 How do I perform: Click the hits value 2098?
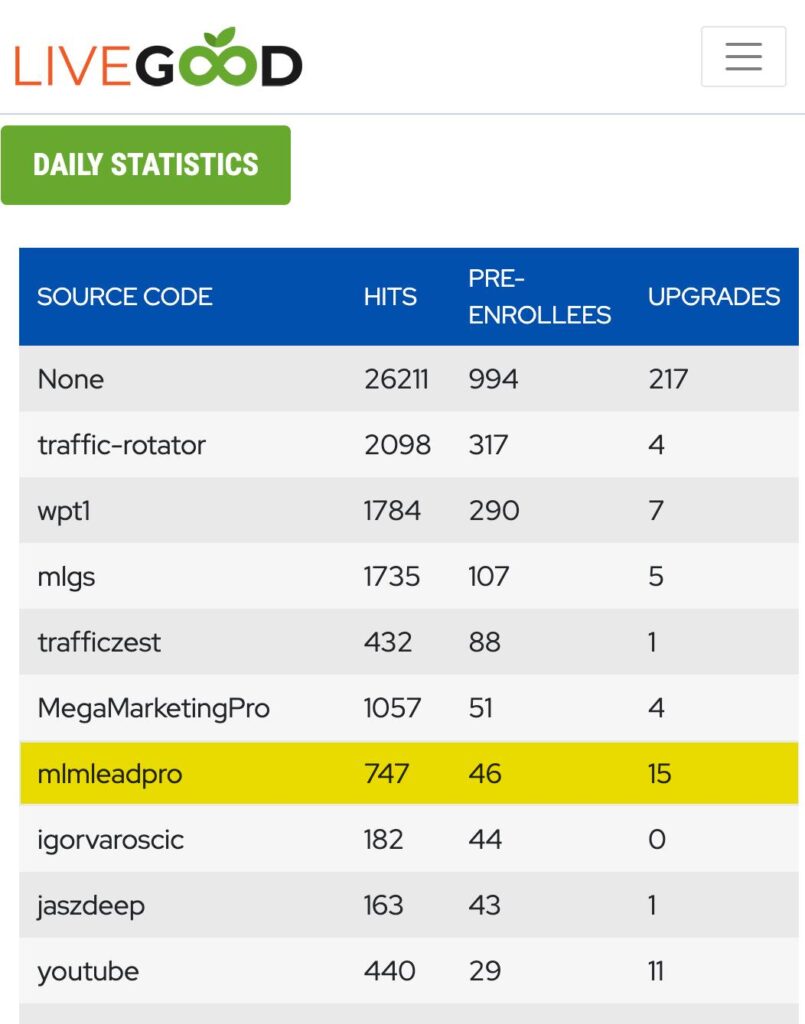(x=397, y=445)
